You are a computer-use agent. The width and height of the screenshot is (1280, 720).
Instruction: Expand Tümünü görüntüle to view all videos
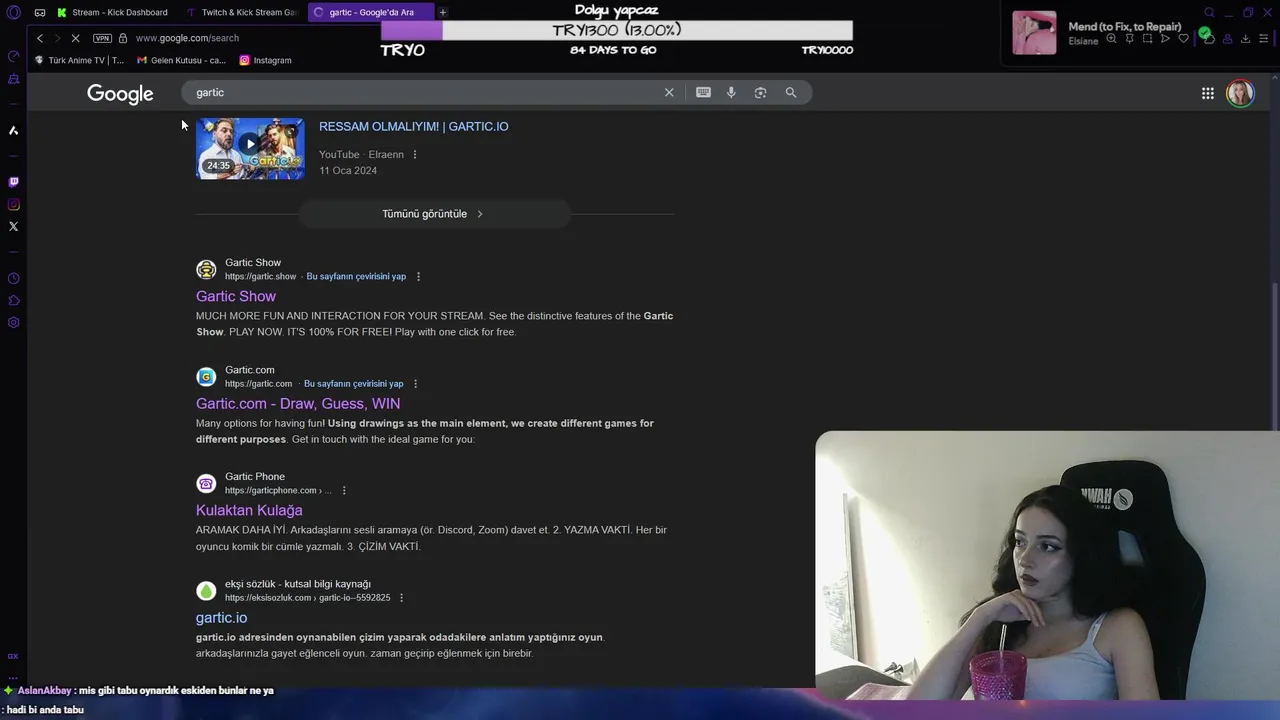click(x=434, y=214)
